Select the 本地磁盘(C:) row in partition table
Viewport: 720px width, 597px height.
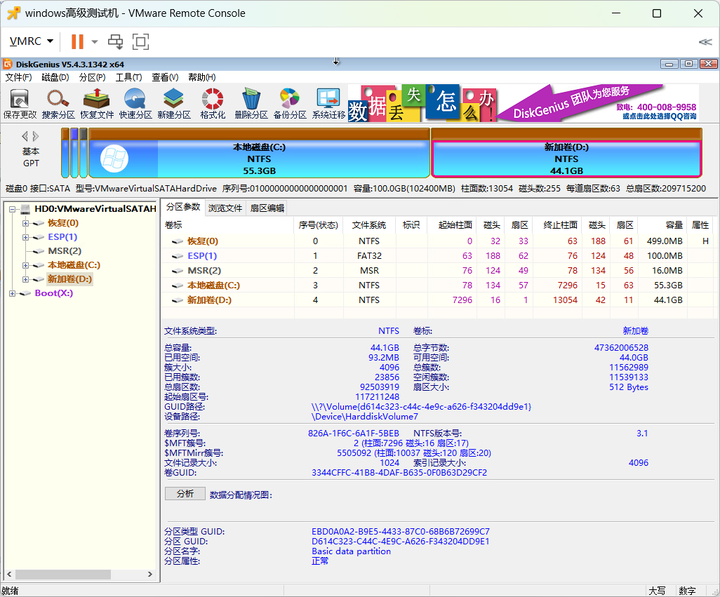438,285
